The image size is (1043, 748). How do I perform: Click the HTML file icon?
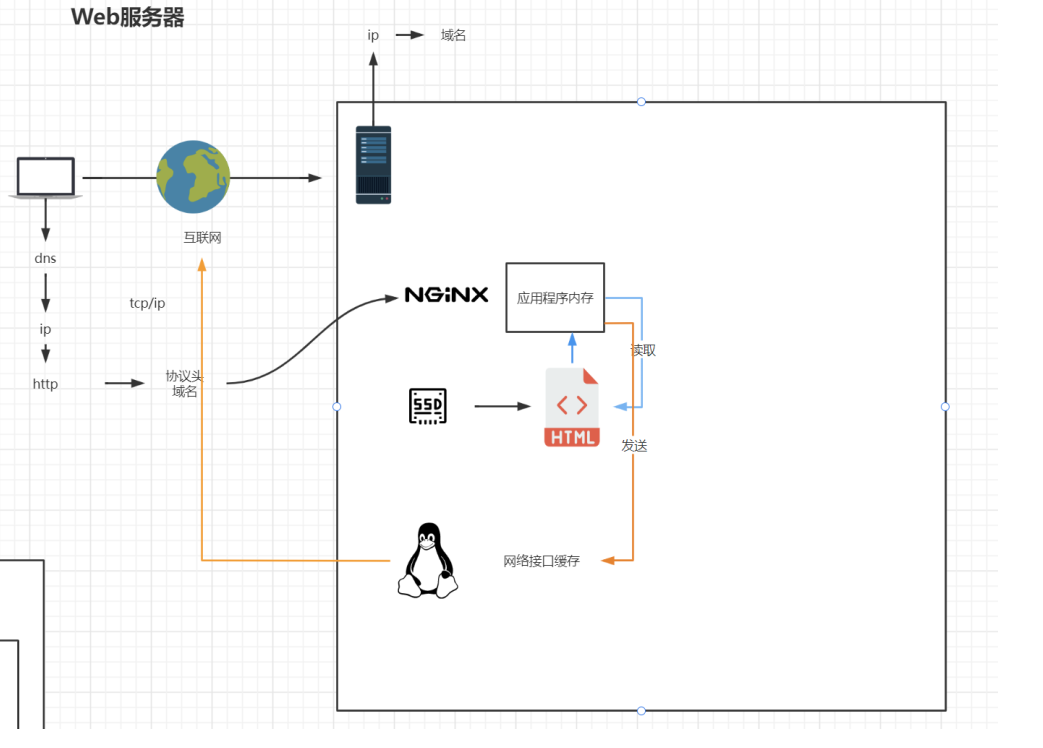coord(572,407)
